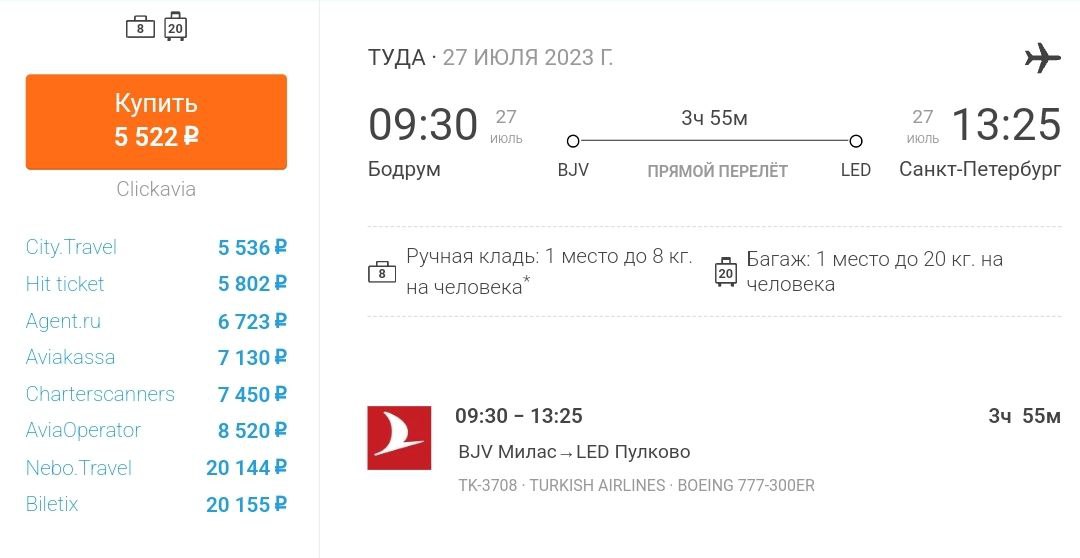Click the ТУДА 27 июля 2023 header
Viewport: 1080px width, 558px height.
click(490, 58)
